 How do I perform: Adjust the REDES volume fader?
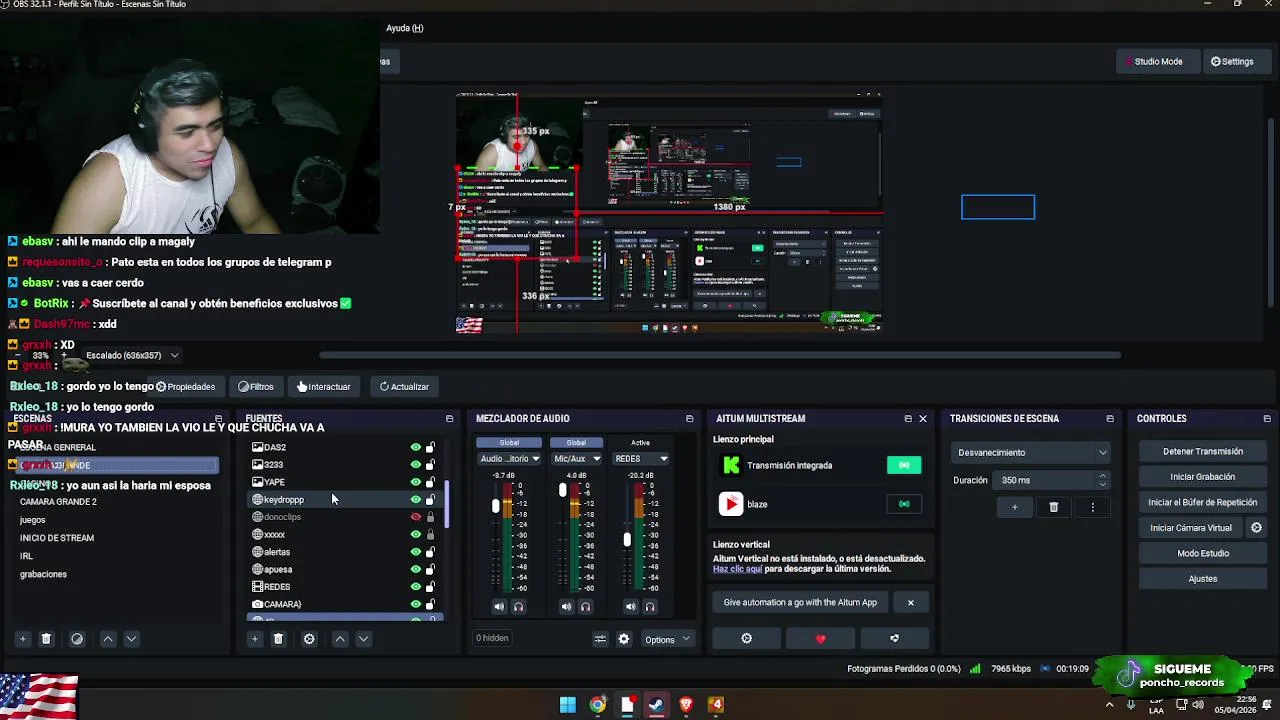[627, 540]
